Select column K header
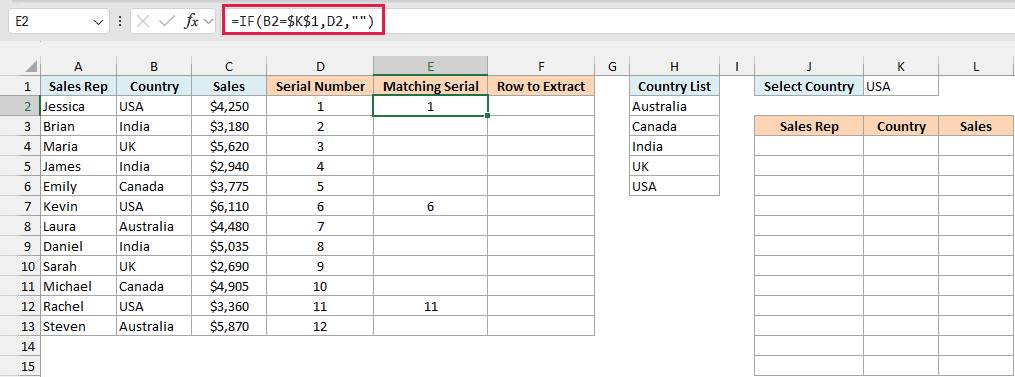Screen dimensions: 1015x377 pyautogui.click(x=901, y=66)
